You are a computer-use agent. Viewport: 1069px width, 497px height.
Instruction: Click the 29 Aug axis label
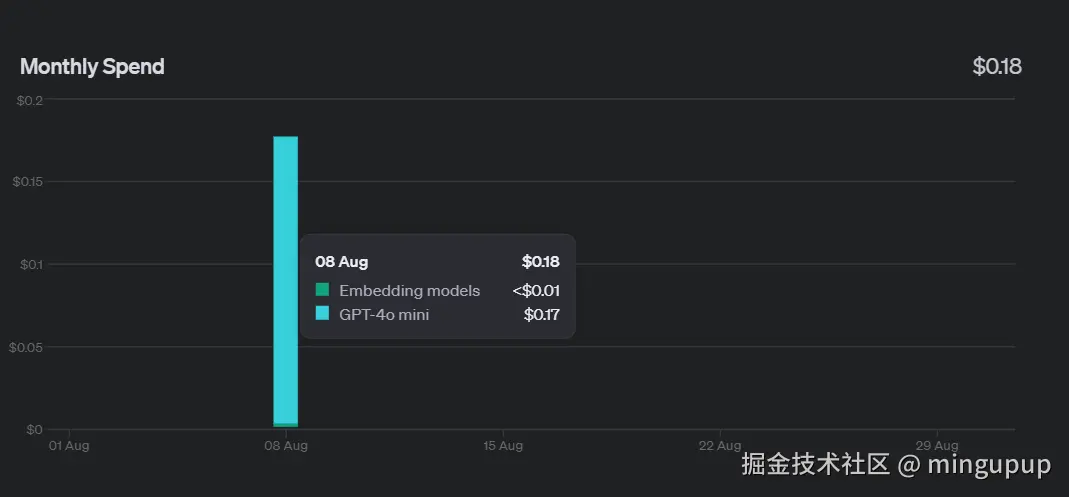tap(937, 446)
